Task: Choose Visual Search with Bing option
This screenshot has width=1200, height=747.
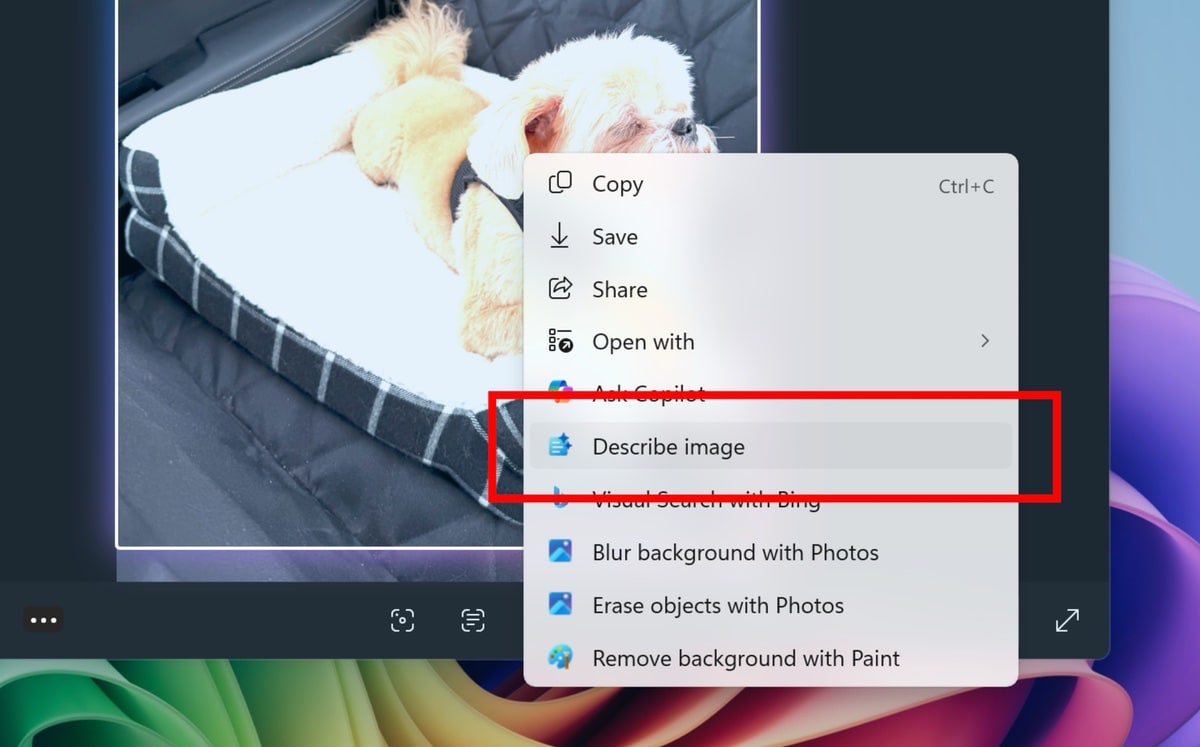Action: point(706,500)
